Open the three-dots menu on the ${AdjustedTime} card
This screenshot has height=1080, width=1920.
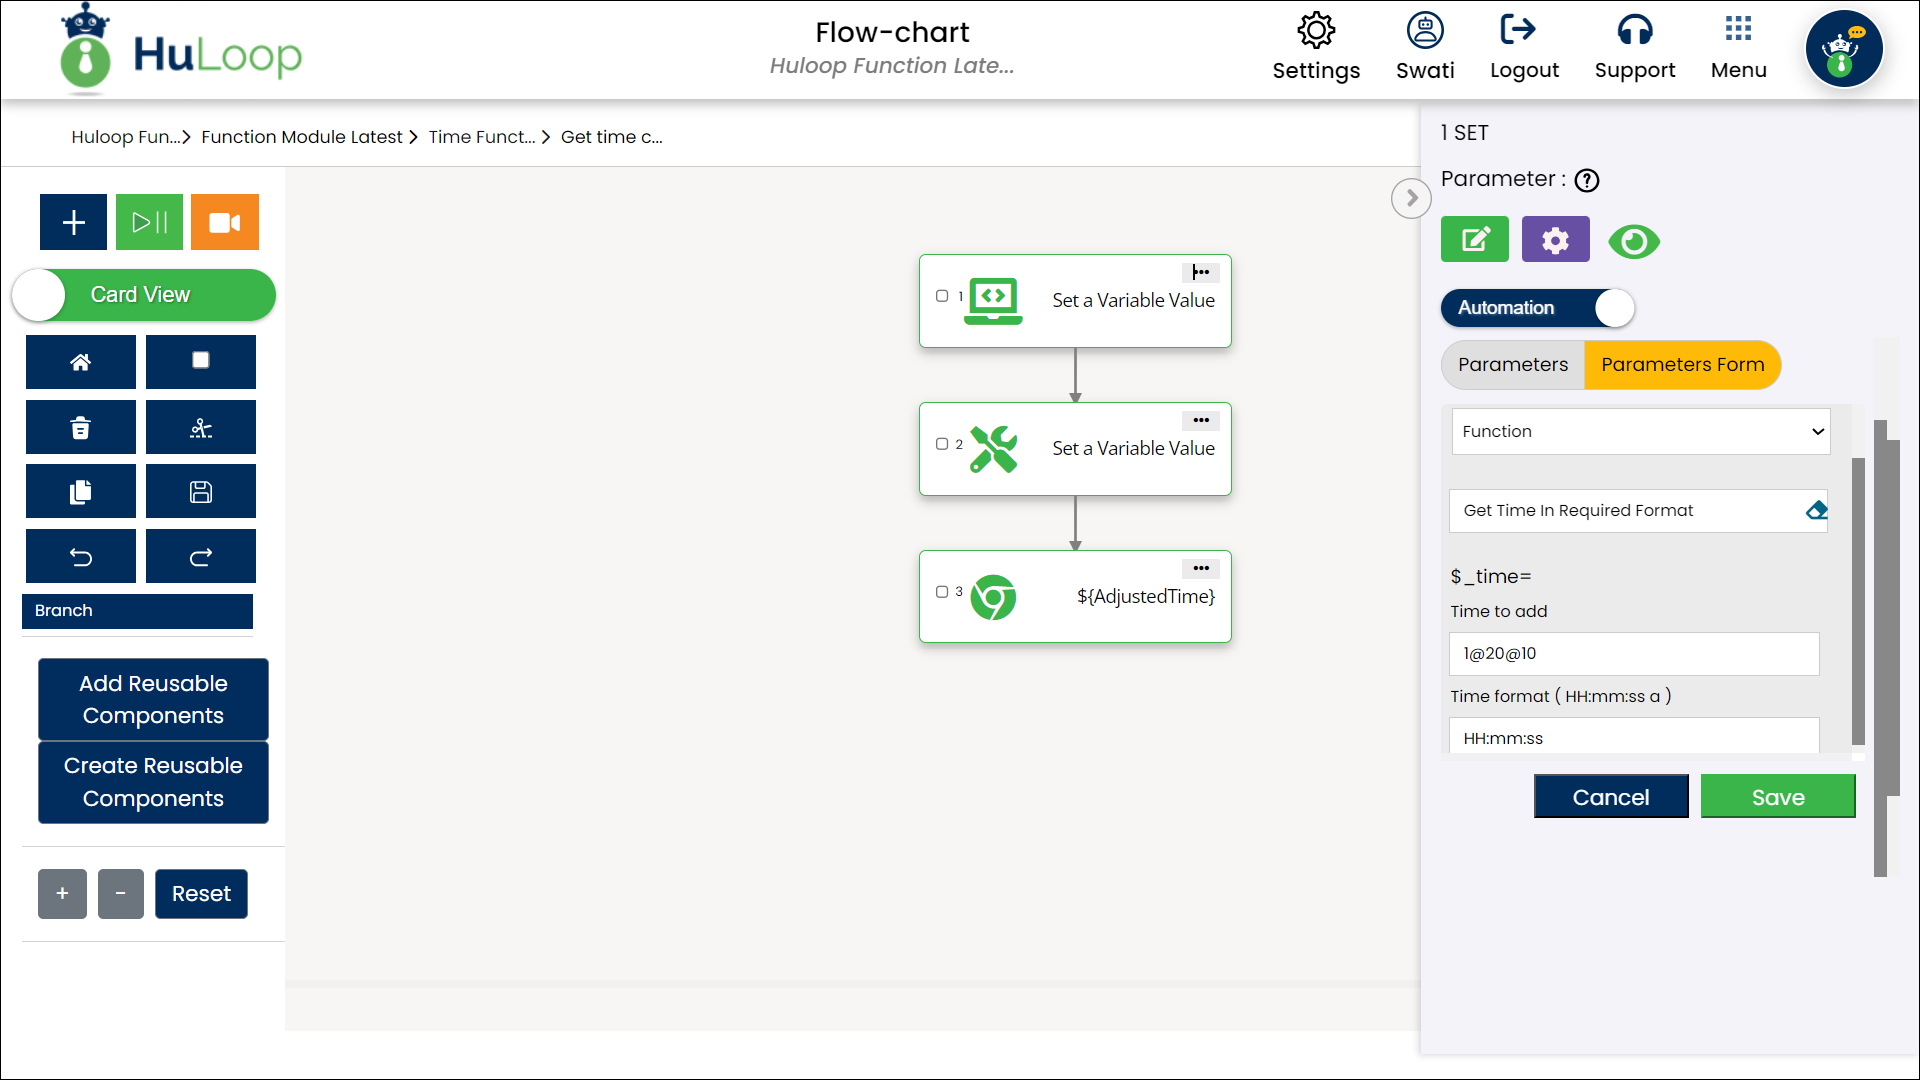pos(1201,568)
